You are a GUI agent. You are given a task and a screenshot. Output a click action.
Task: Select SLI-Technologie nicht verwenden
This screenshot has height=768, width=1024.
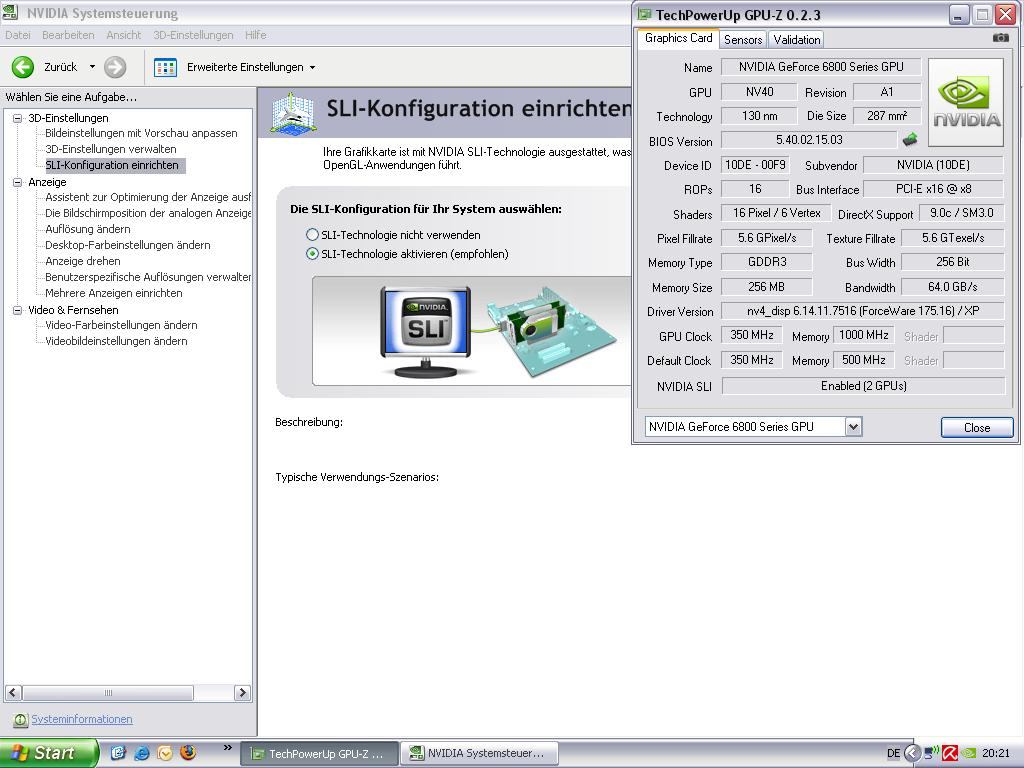click(312, 234)
